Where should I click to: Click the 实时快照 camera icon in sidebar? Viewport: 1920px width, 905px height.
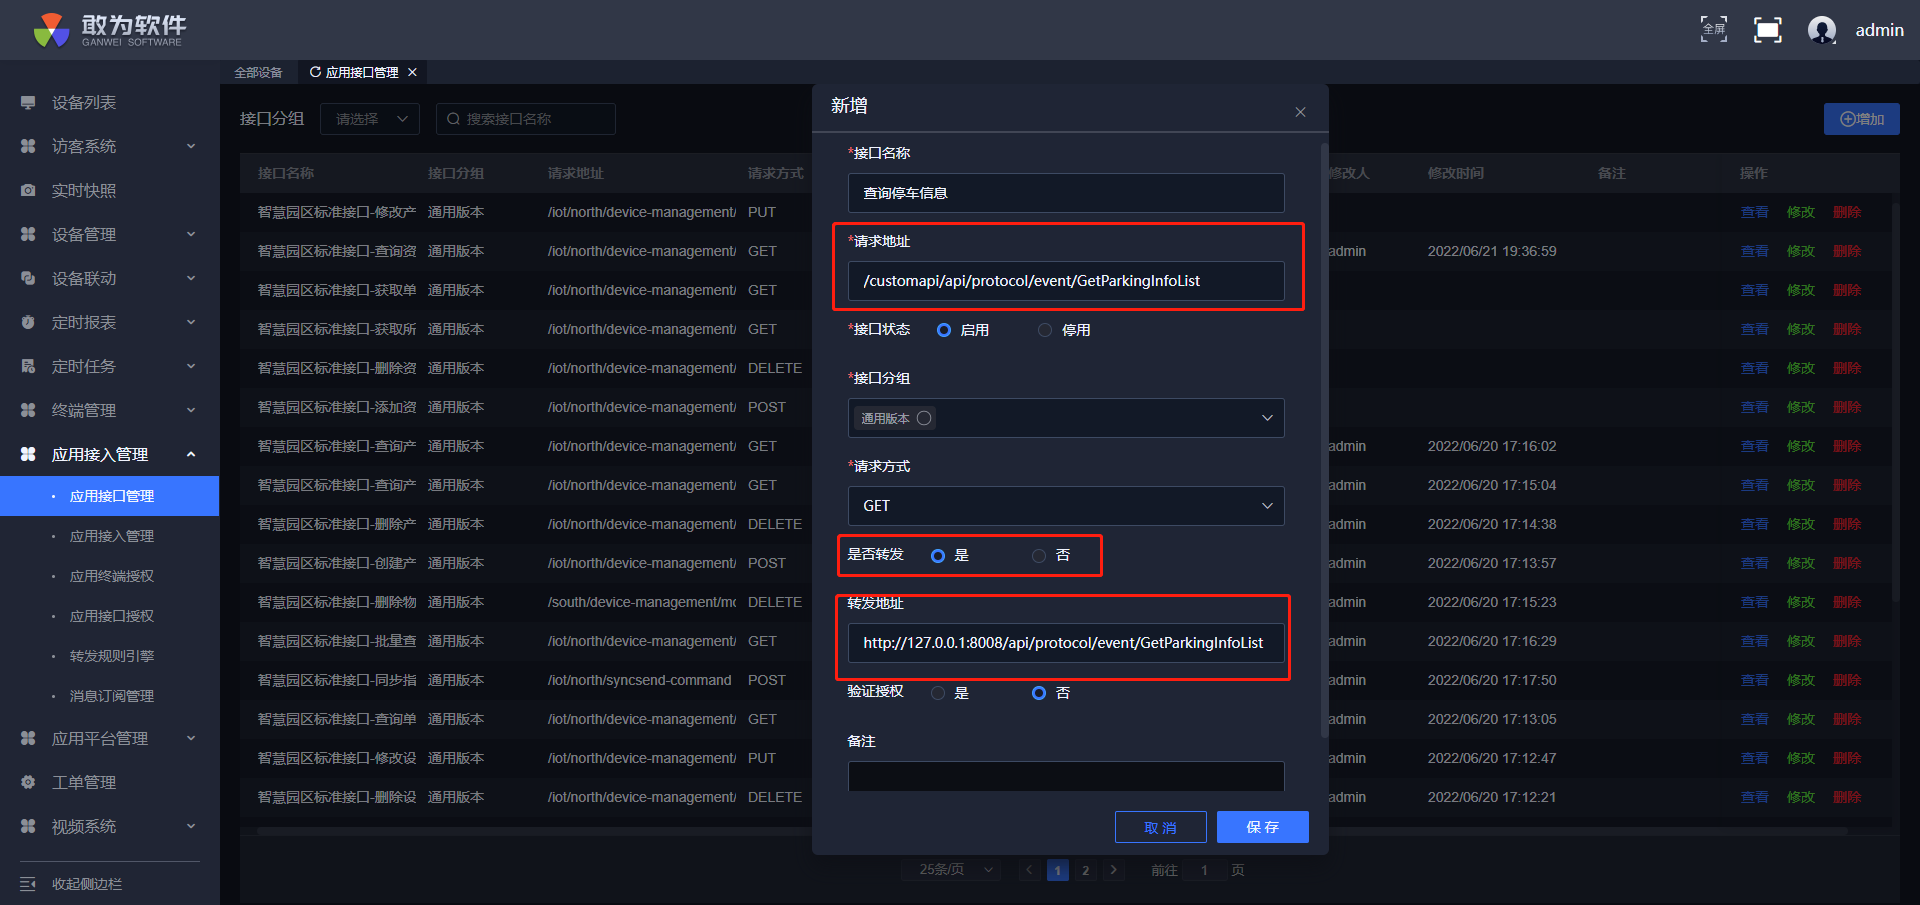pos(28,190)
